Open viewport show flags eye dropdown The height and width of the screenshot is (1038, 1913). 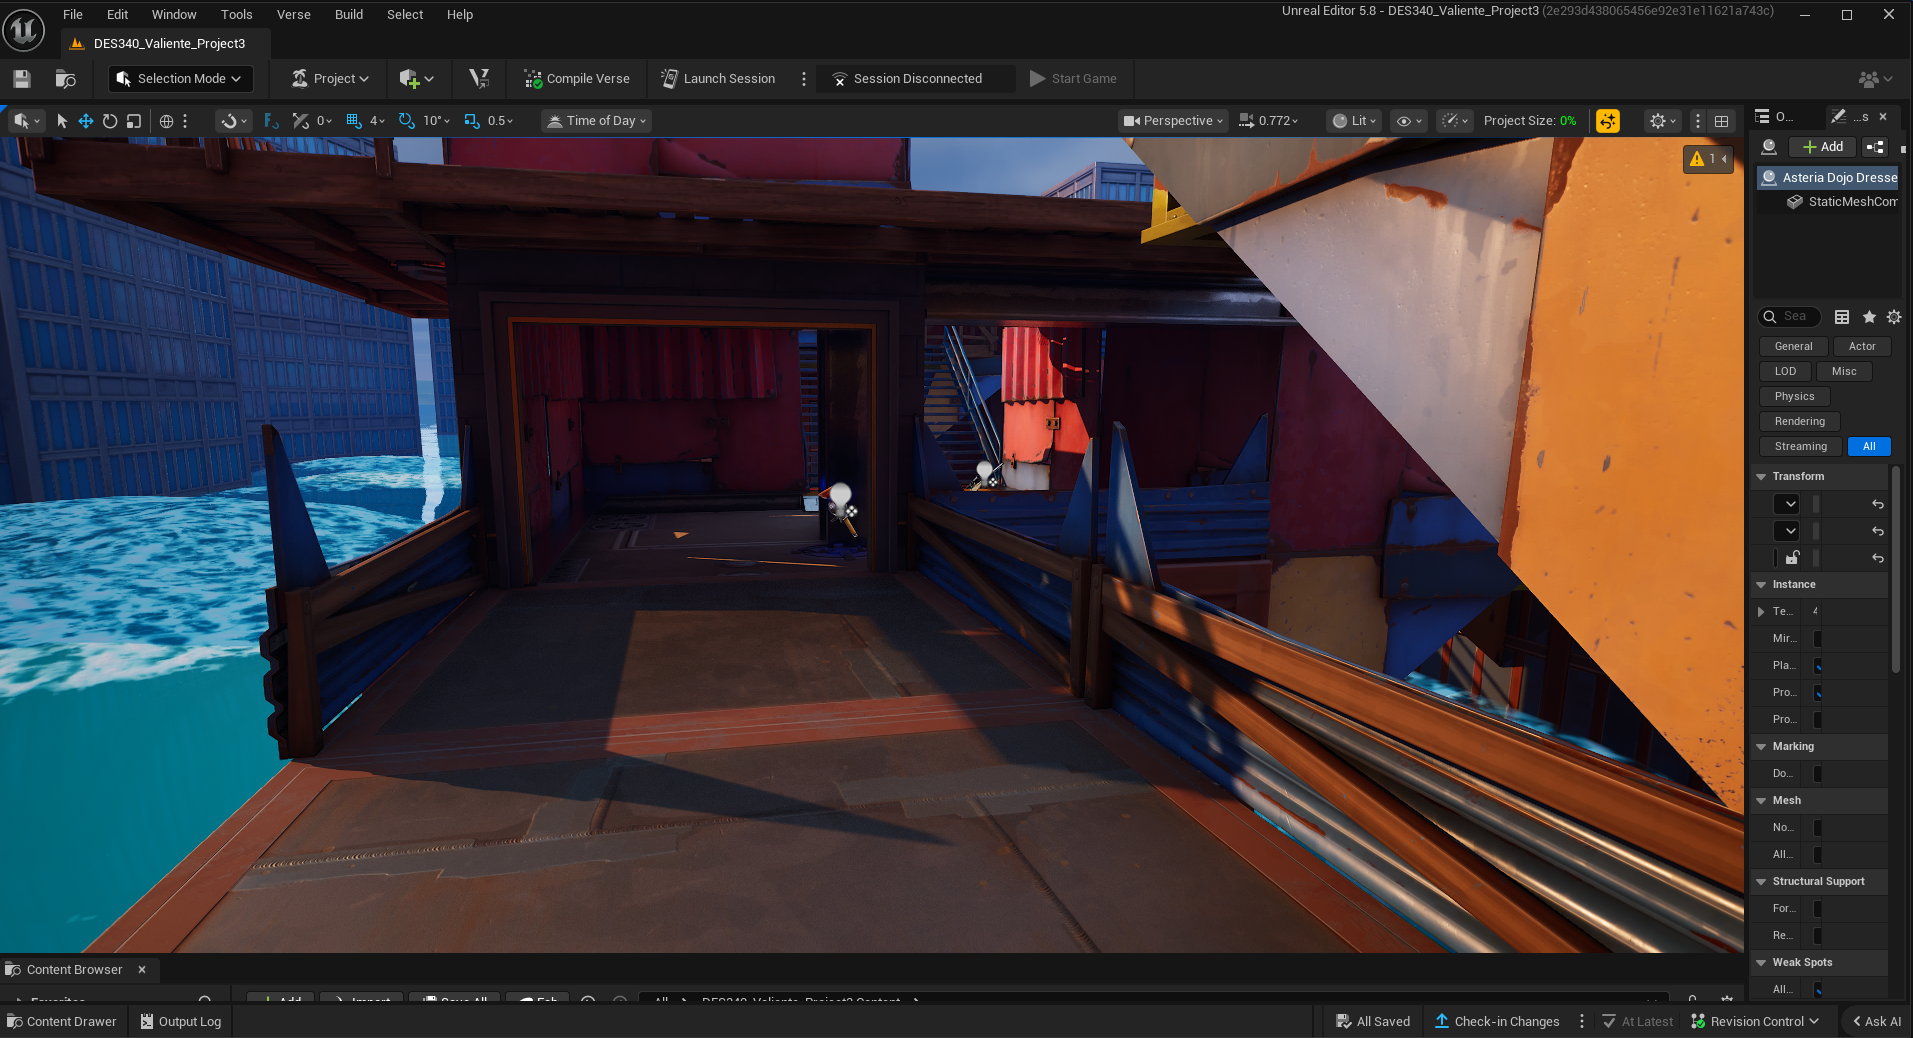pyautogui.click(x=1408, y=121)
